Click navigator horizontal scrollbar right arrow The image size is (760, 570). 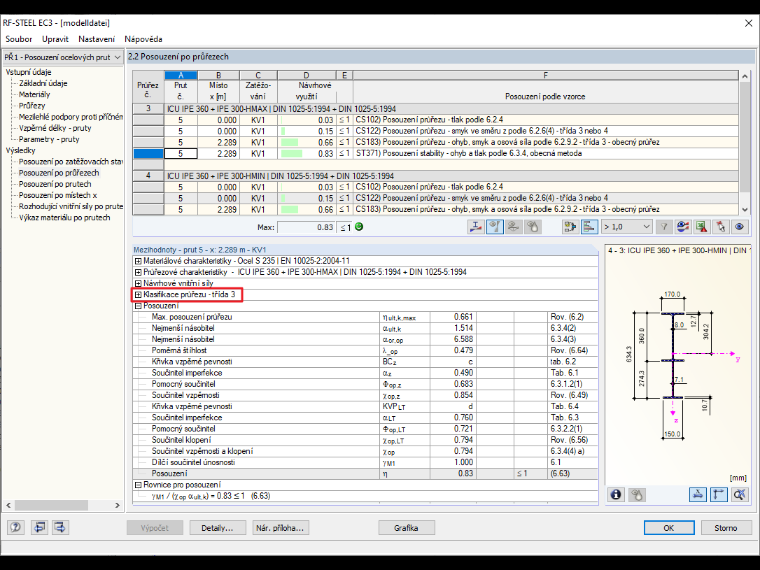pos(117,505)
